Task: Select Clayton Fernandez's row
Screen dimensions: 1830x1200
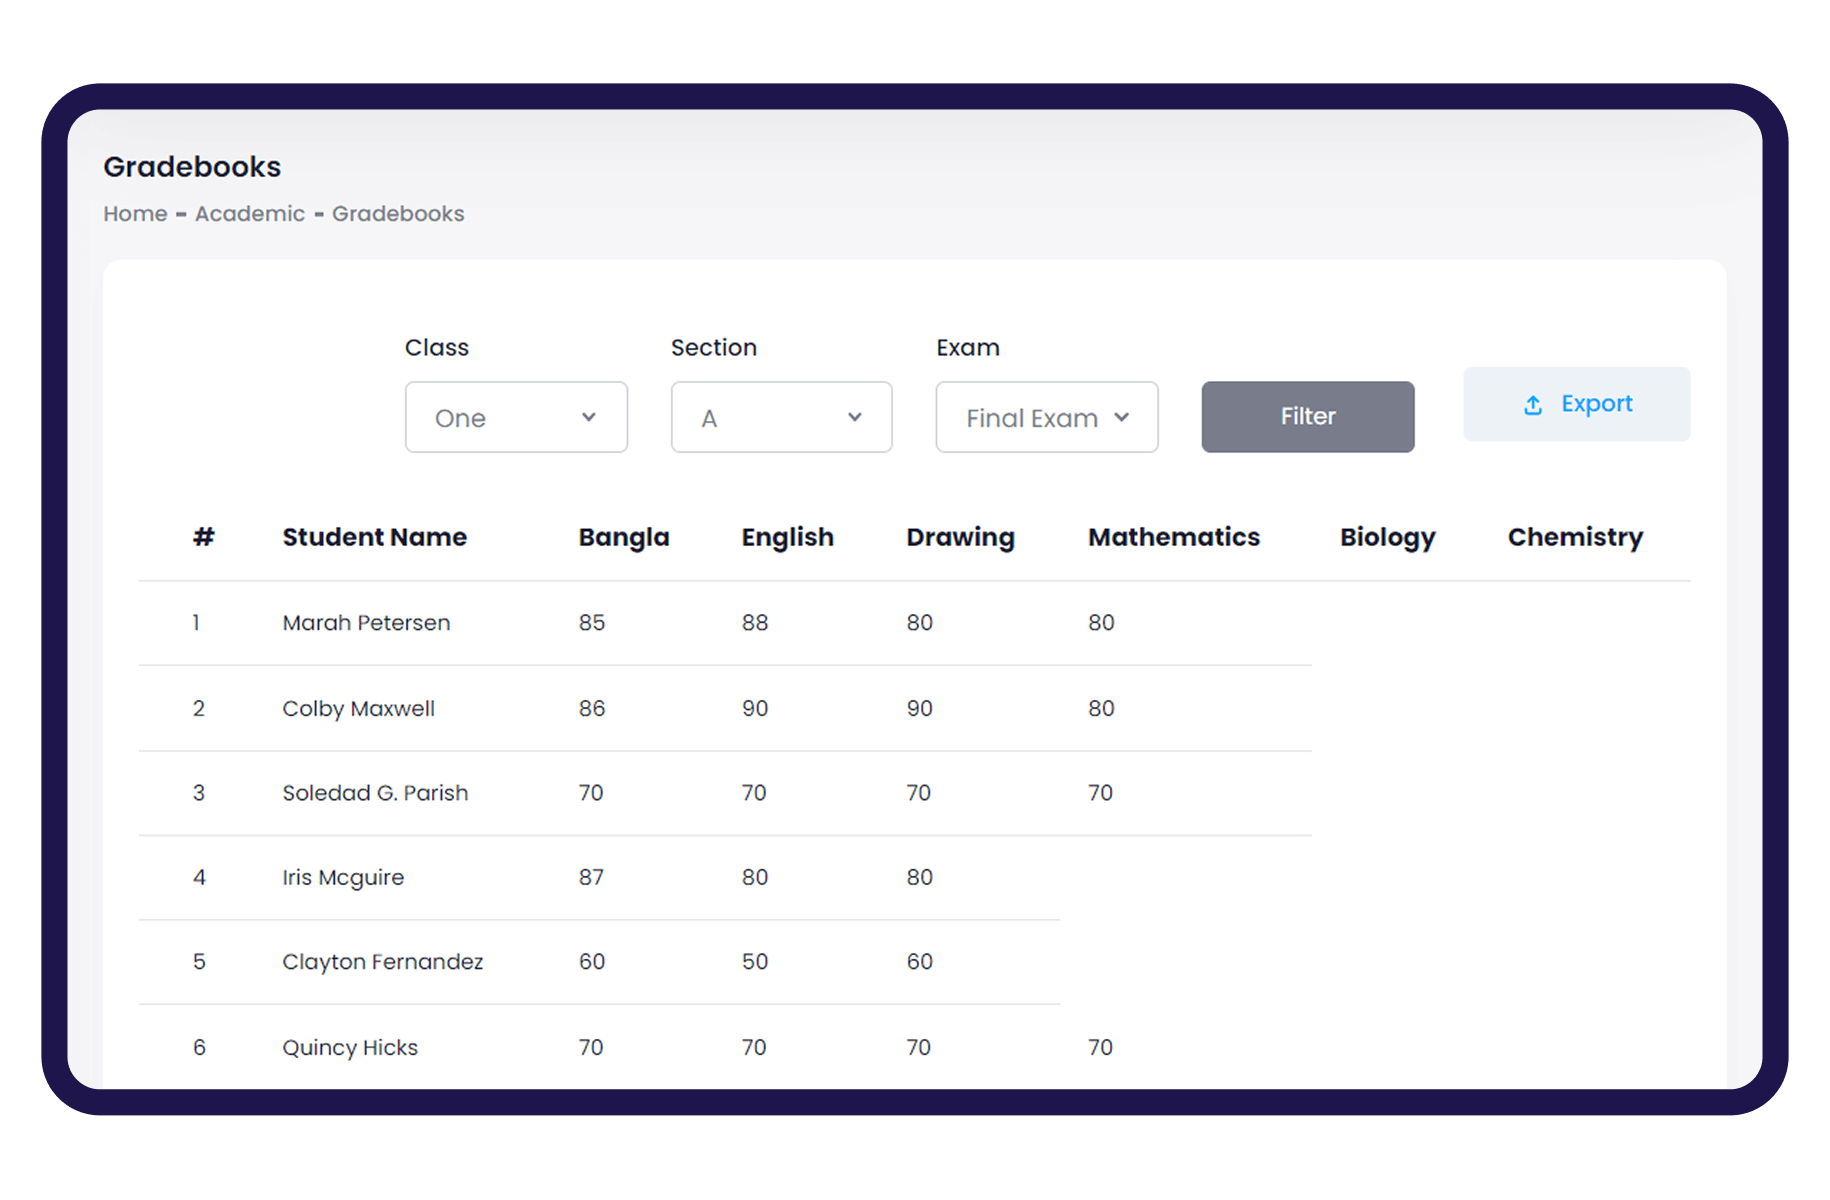Action: point(382,962)
